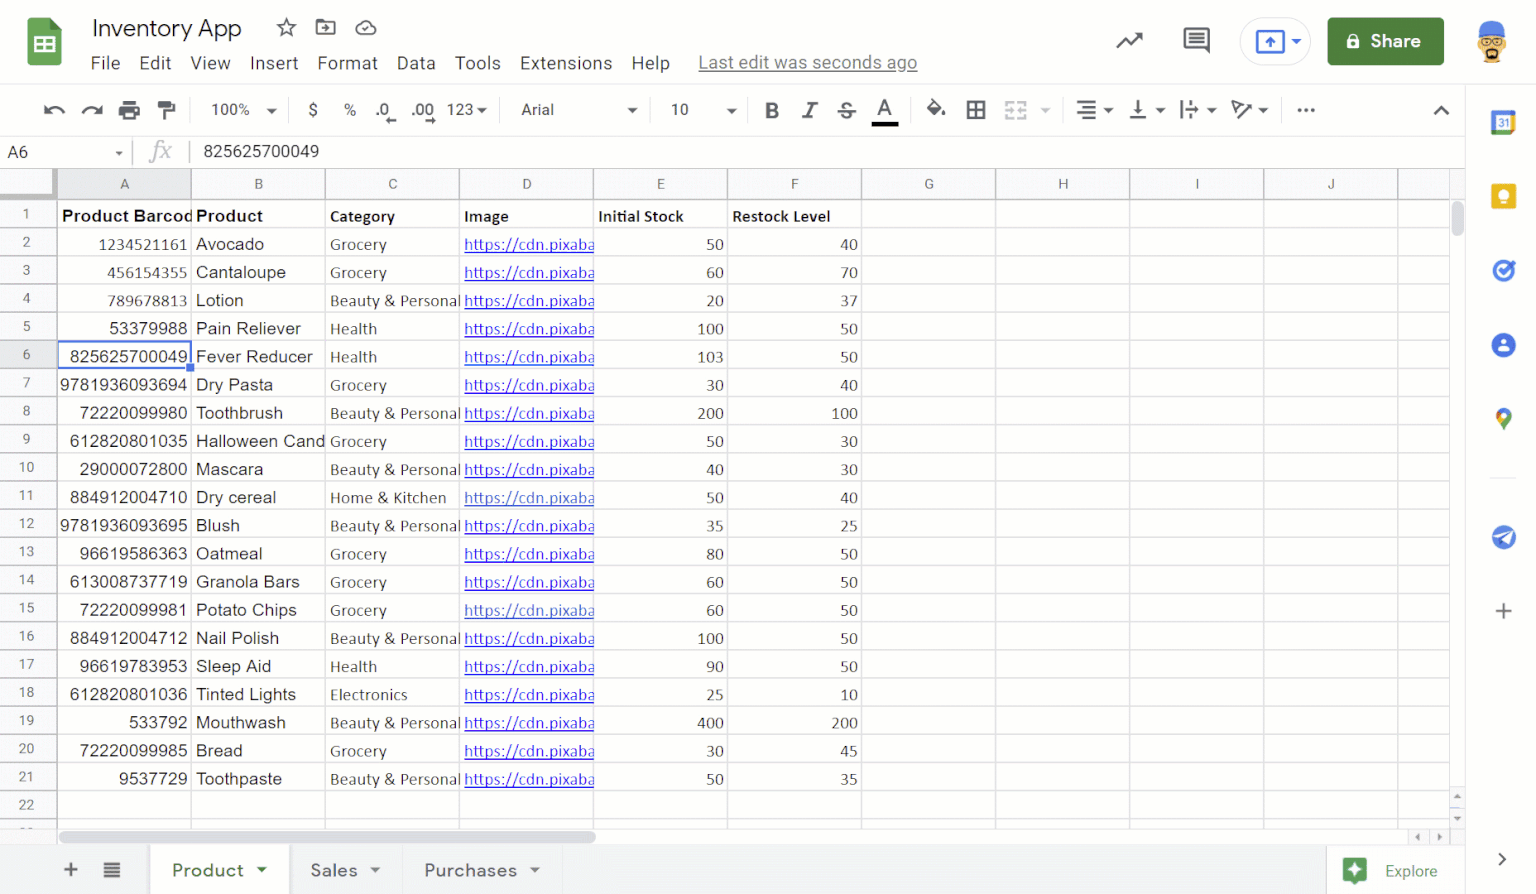The height and width of the screenshot is (894, 1536).
Task: Open comment history
Action: click(1196, 40)
